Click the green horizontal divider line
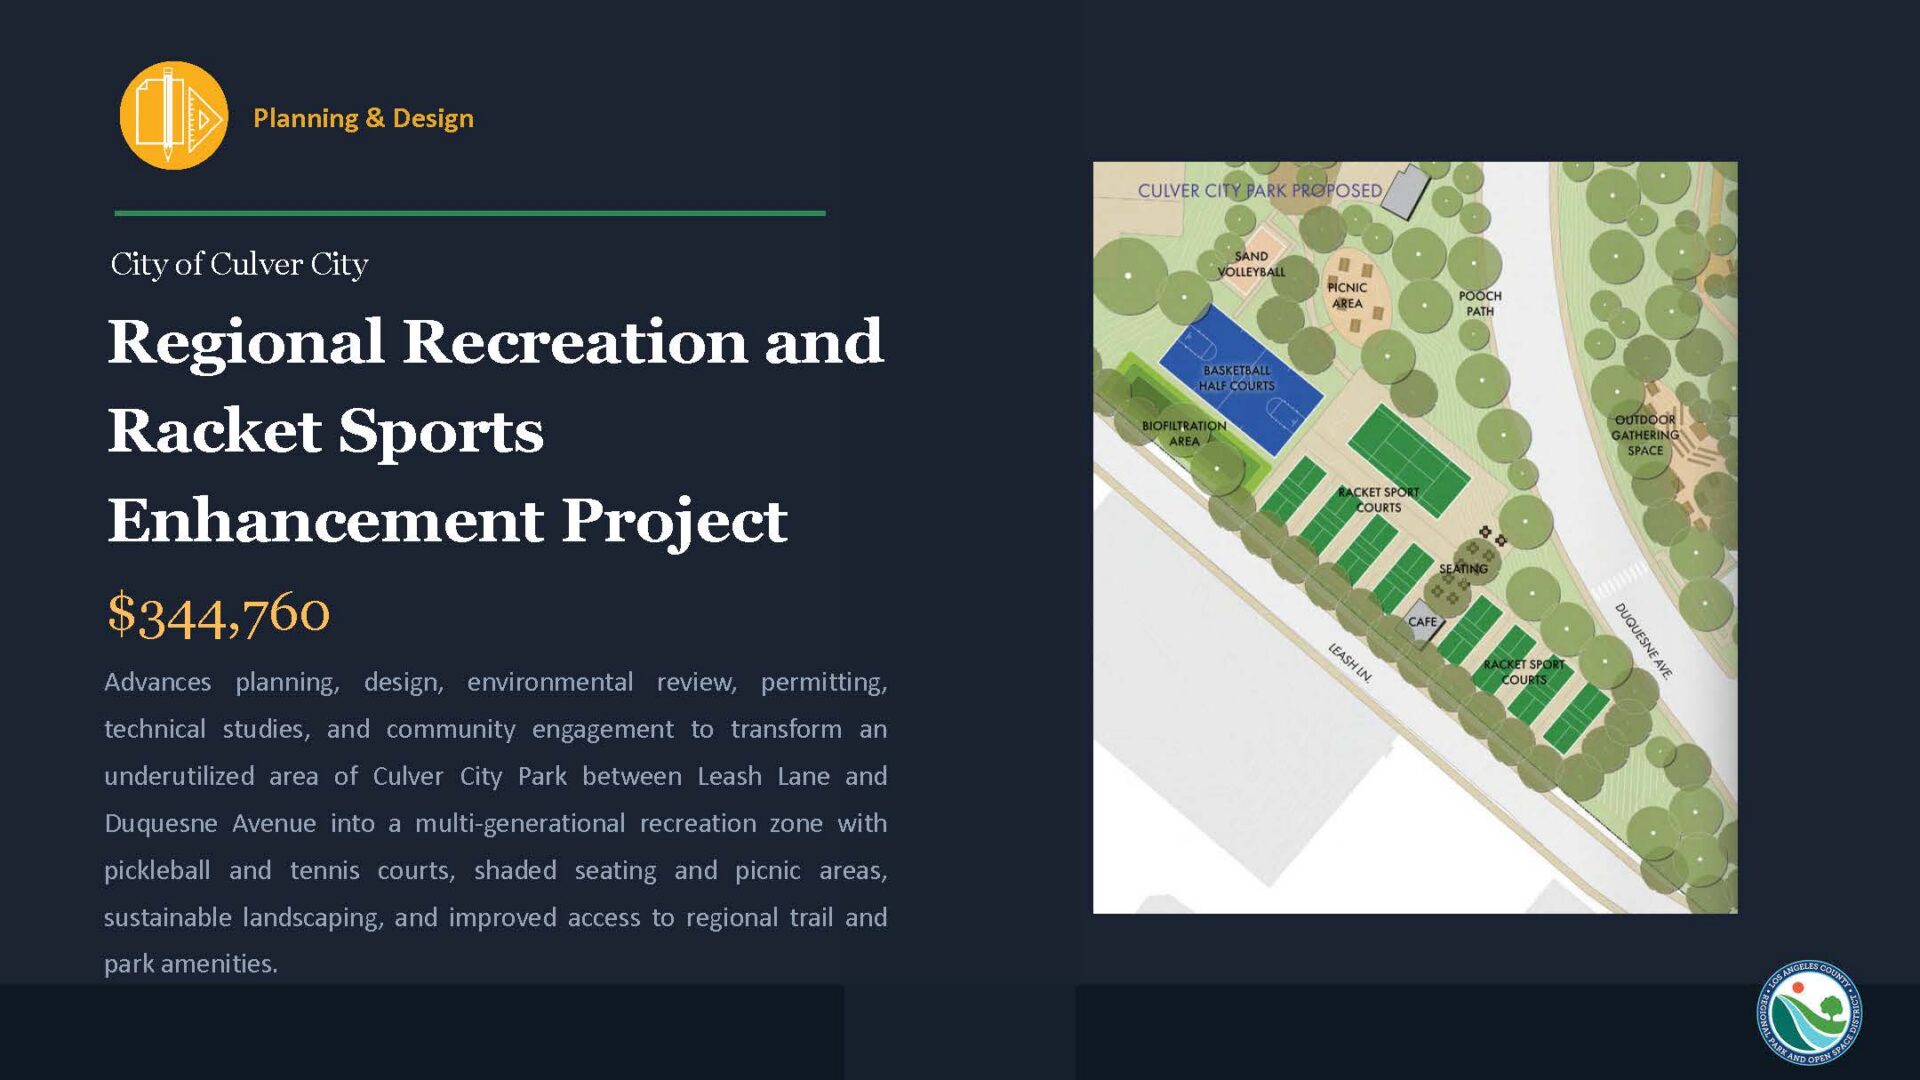Image resolution: width=1920 pixels, height=1080 pixels. point(470,213)
